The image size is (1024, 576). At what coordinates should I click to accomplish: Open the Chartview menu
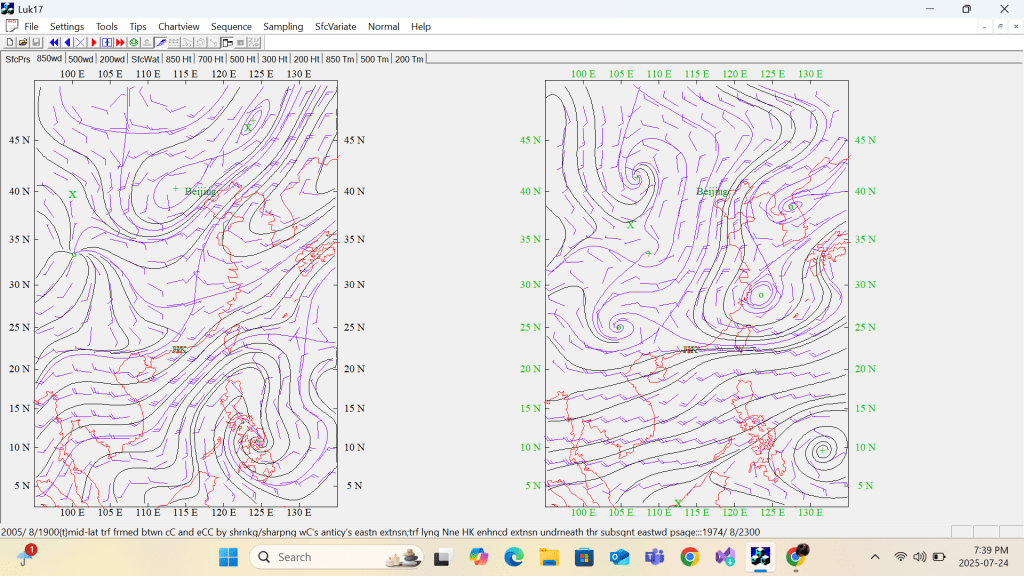(x=178, y=26)
